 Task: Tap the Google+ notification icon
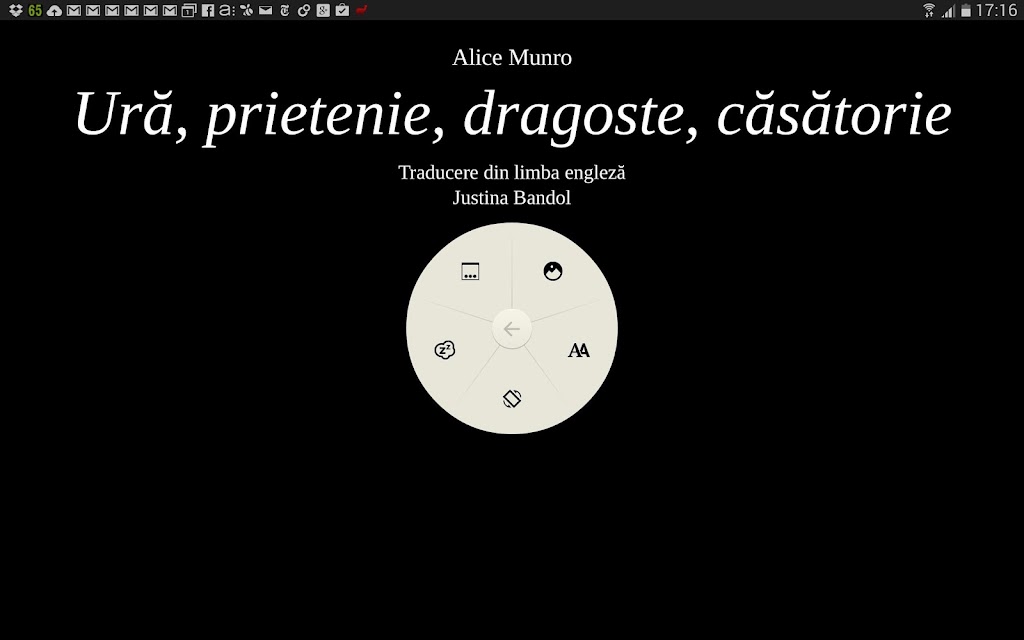pyautogui.click(x=323, y=10)
